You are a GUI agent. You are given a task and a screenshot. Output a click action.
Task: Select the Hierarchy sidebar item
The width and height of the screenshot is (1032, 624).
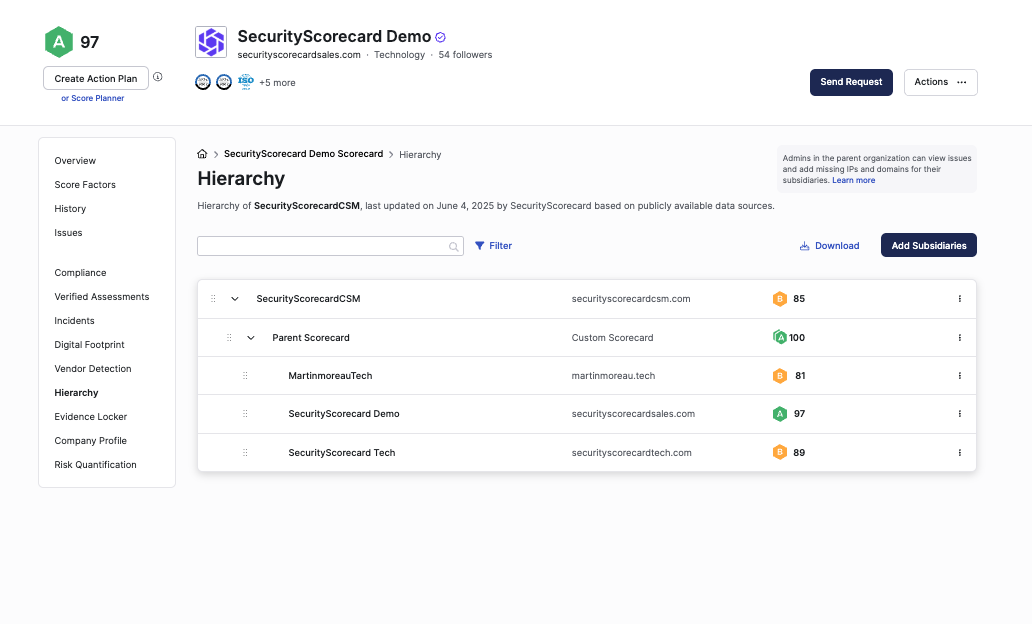[76, 393]
